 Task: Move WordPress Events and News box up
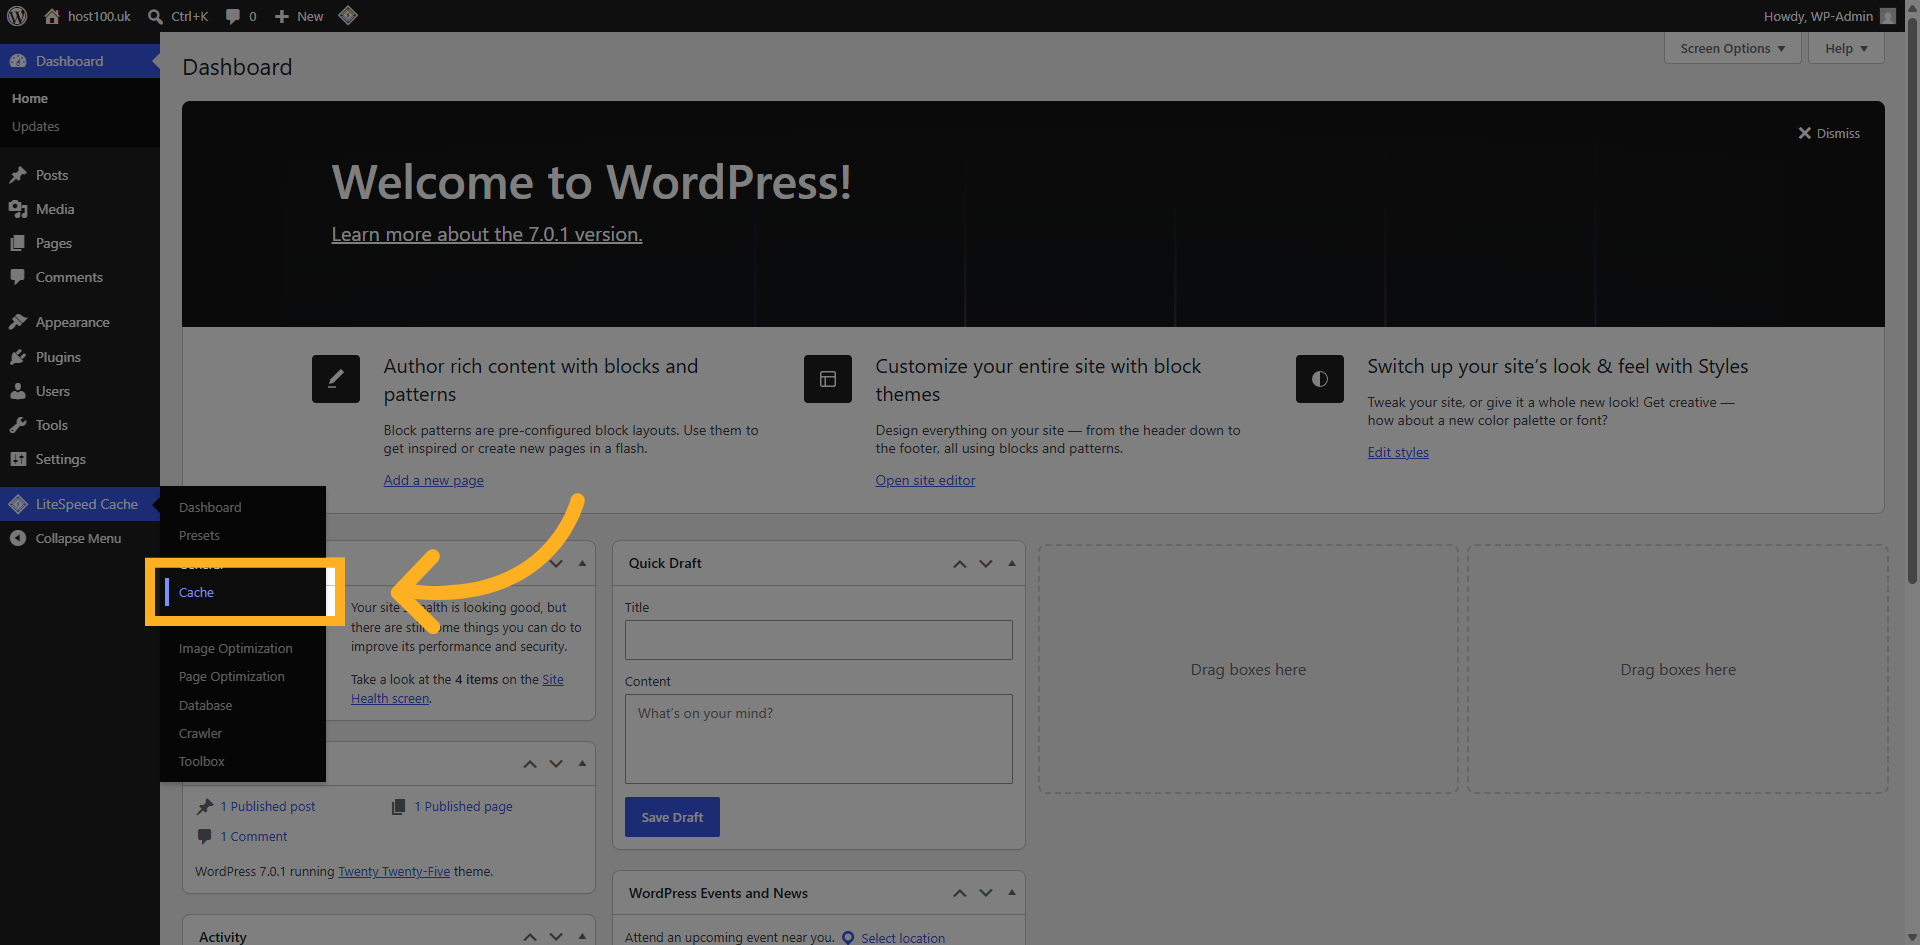(960, 893)
